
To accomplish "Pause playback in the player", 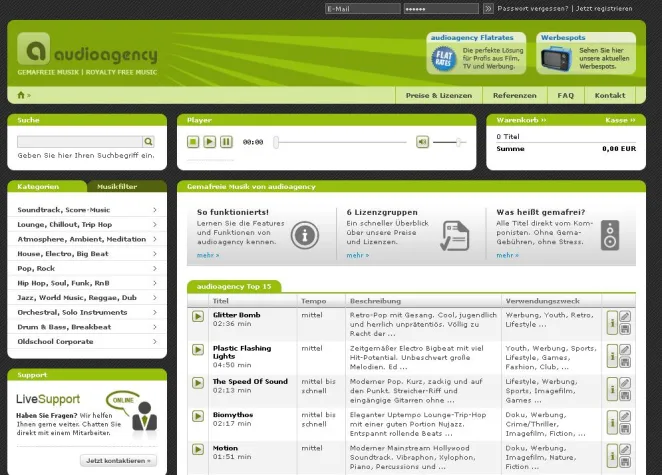I will (x=226, y=142).
